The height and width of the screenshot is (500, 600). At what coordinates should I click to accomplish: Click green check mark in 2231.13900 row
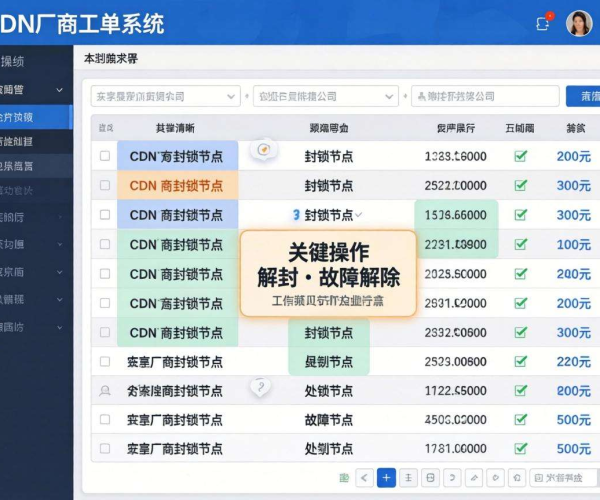pos(520,244)
